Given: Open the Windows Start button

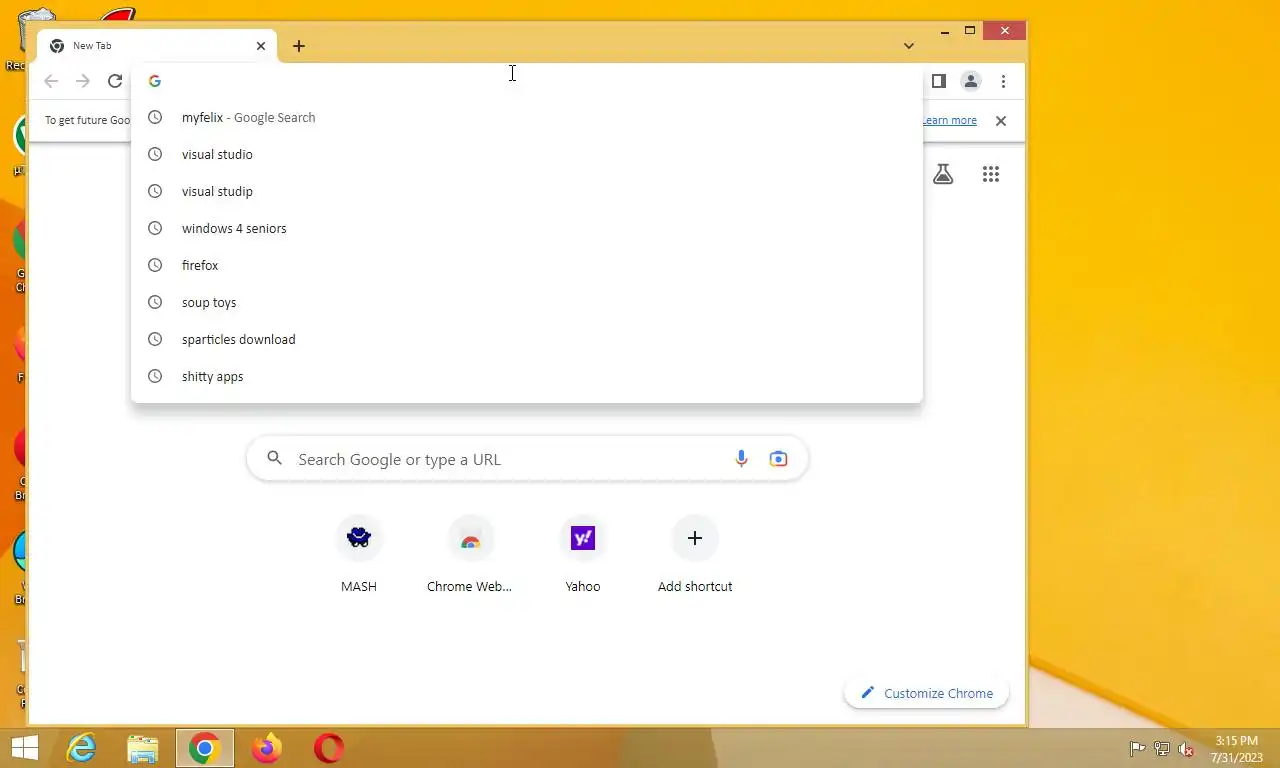Looking at the screenshot, I should point(24,748).
